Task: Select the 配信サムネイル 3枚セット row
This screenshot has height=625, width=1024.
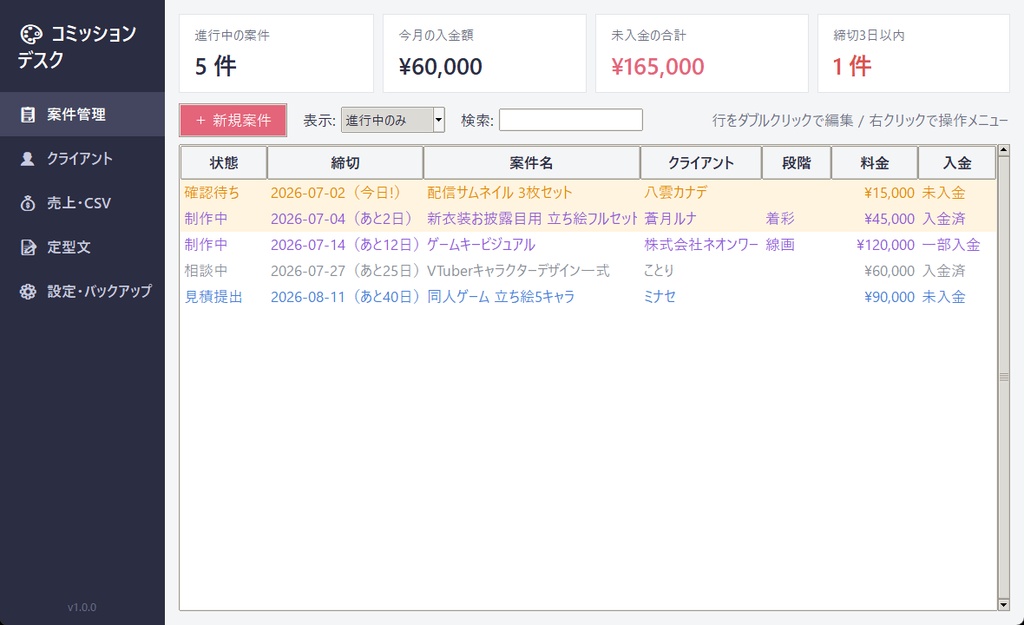Action: click(588, 193)
